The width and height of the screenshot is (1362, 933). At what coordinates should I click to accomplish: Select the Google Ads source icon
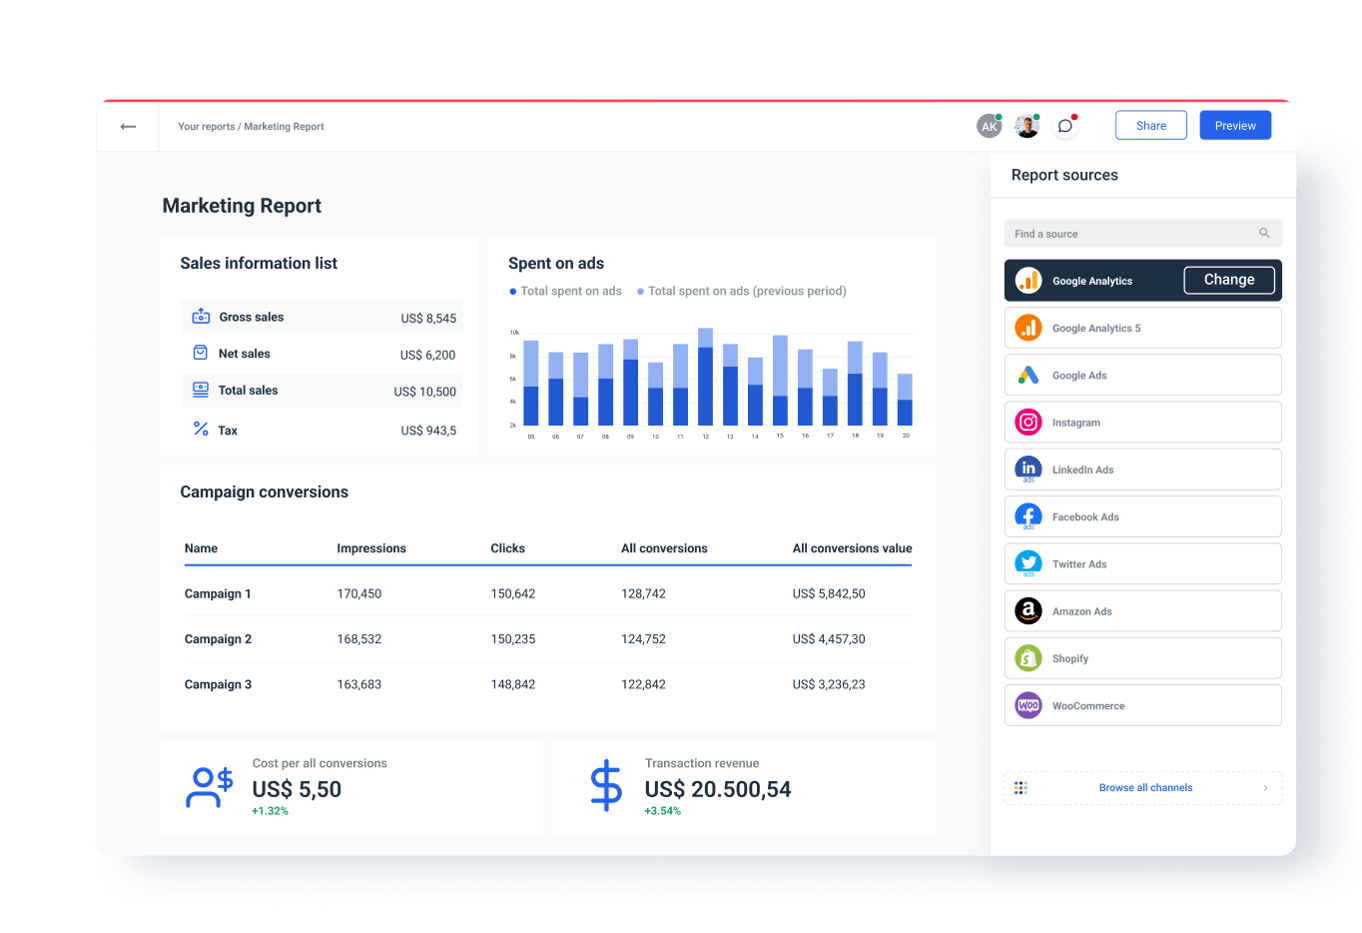[x=1028, y=375]
